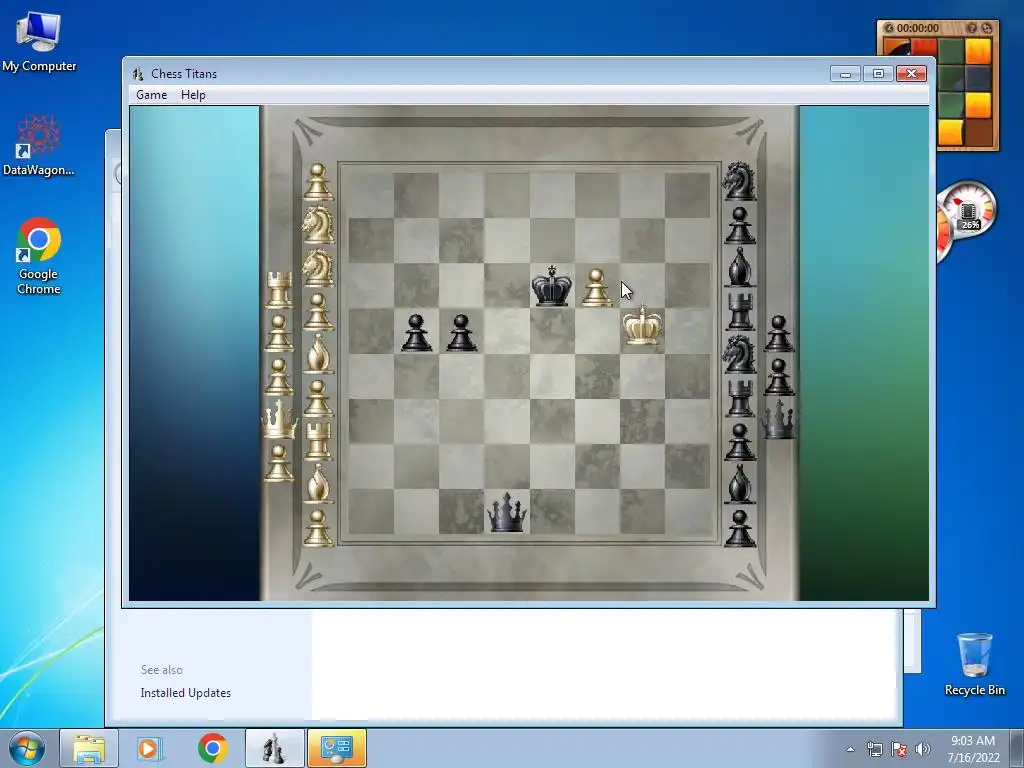Image resolution: width=1024 pixels, height=768 pixels.
Task: Click the captured white knight near top left
Action: (x=318, y=224)
